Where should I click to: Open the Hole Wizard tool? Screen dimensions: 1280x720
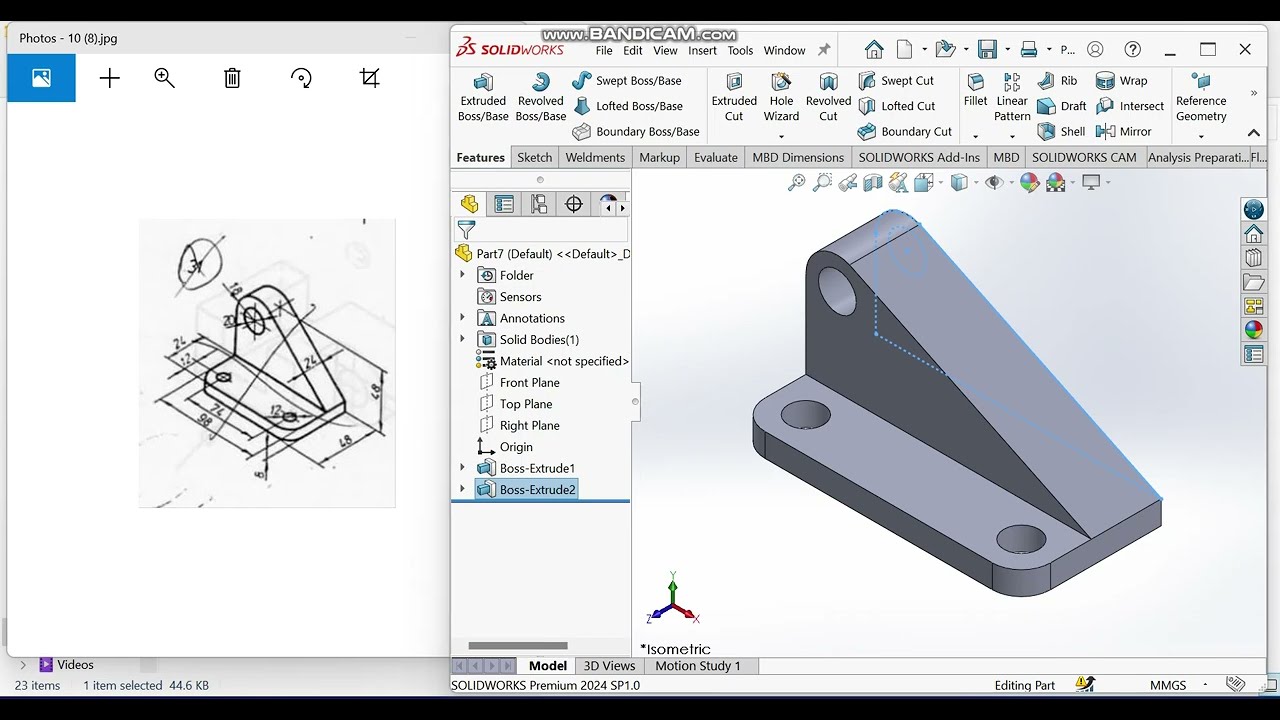click(781, 97)
